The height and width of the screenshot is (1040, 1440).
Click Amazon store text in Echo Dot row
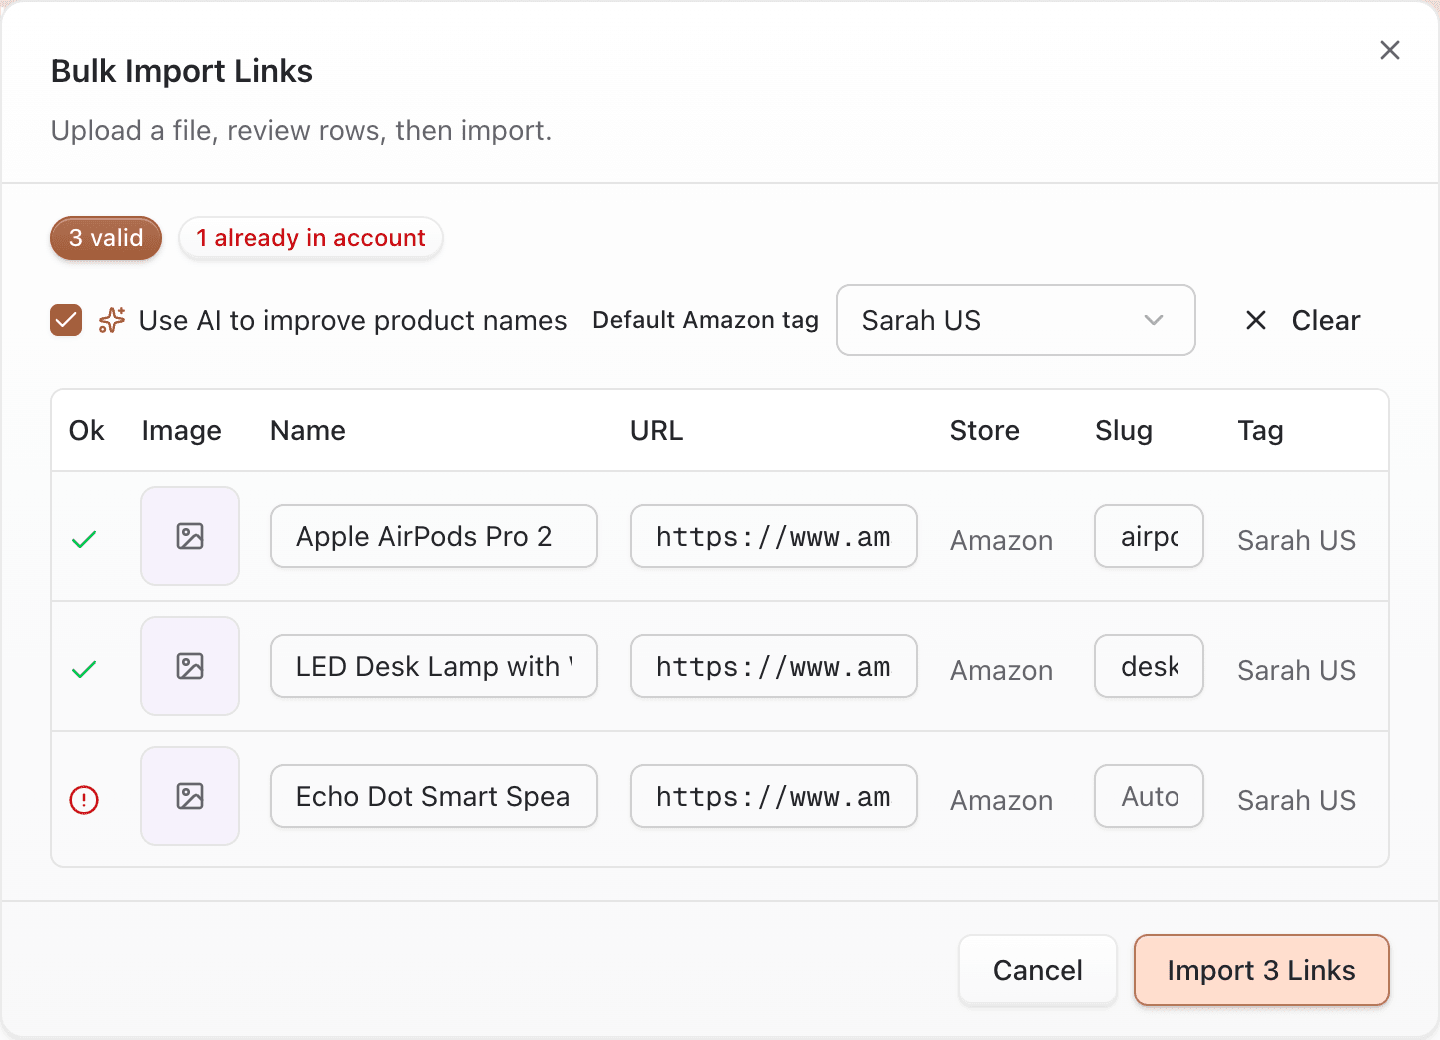coord(1002,800)
